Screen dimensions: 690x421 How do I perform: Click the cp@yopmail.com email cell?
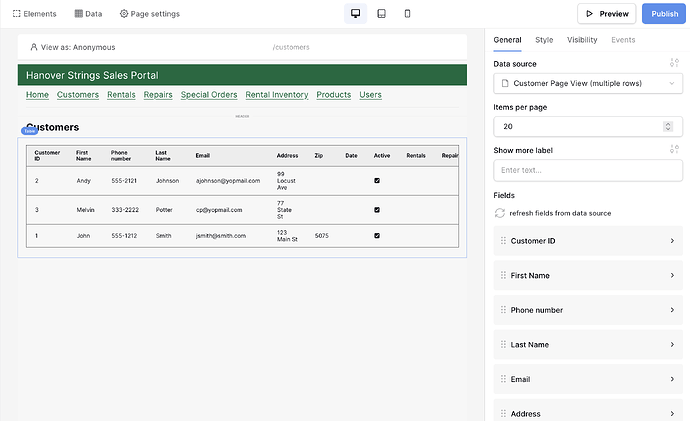pyautogui.click(x=219, y=210)
